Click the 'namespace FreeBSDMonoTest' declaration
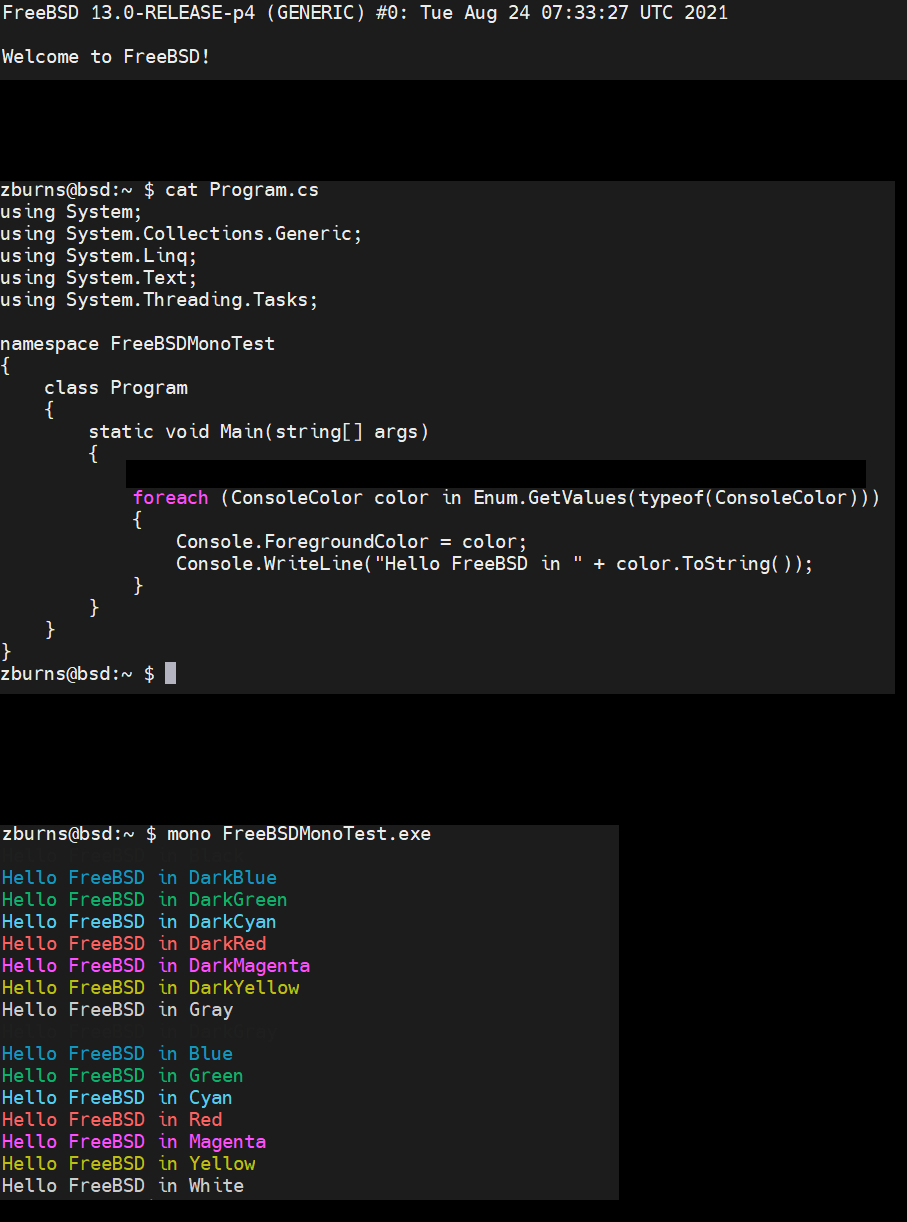This screenshot has height=1222, width=907. coord(137,344)
